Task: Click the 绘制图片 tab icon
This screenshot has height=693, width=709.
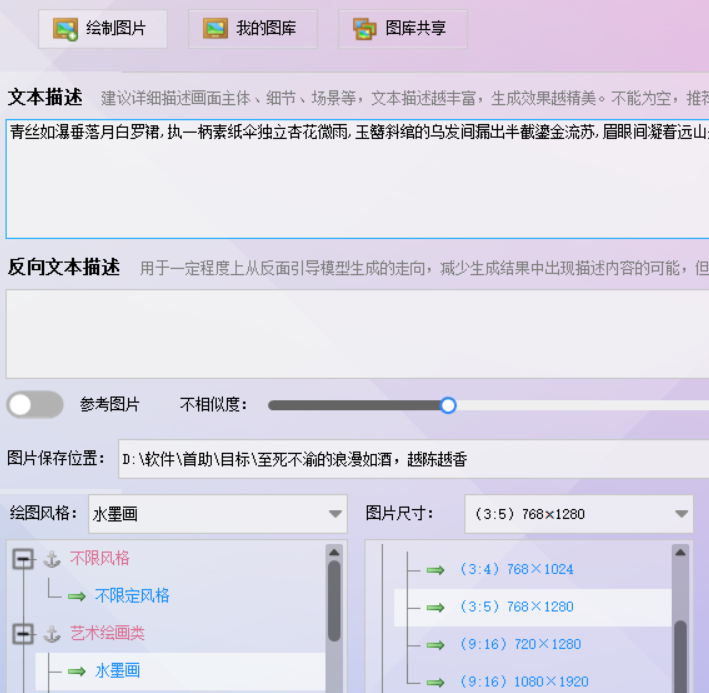Action: coord(66,29)
